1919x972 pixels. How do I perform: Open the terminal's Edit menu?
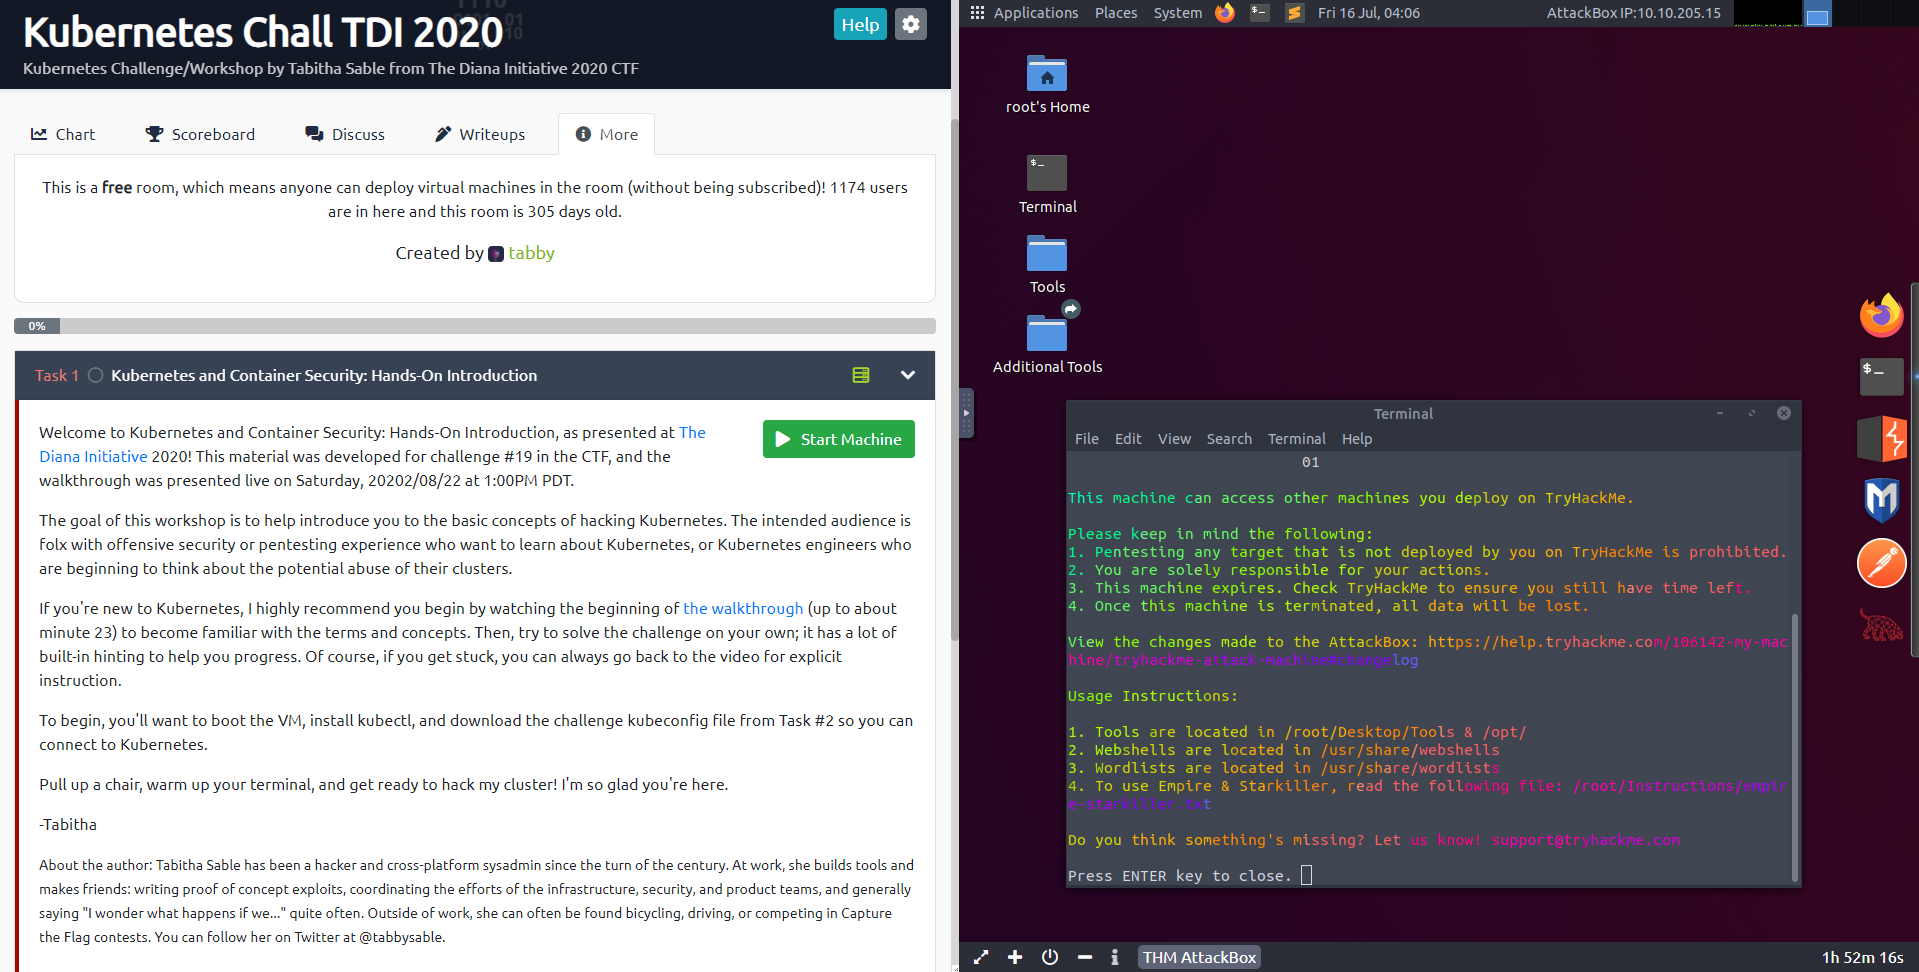click(x=1128, y=439)
